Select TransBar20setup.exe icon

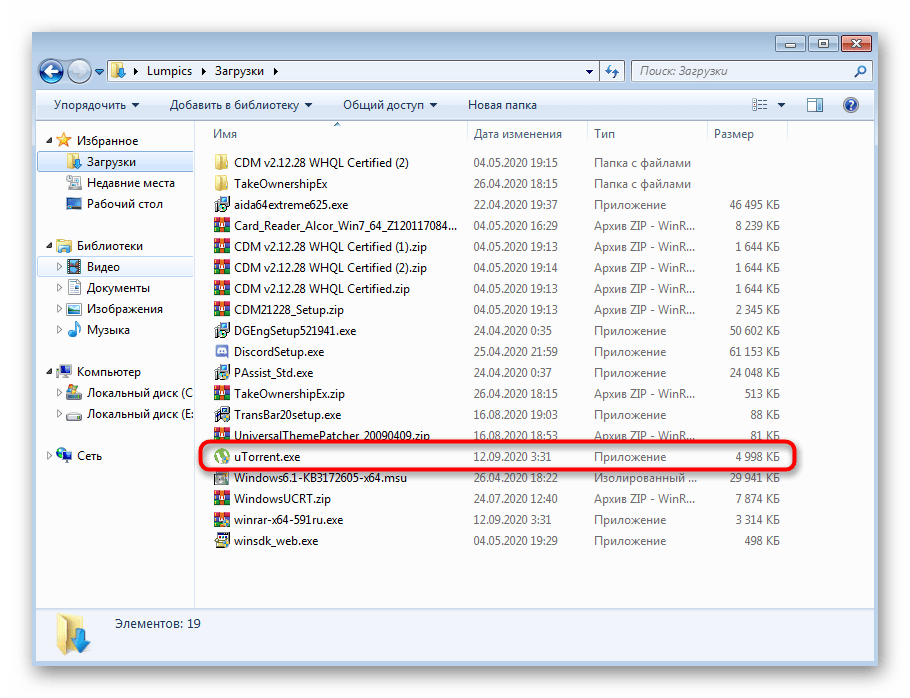(221, 415)
